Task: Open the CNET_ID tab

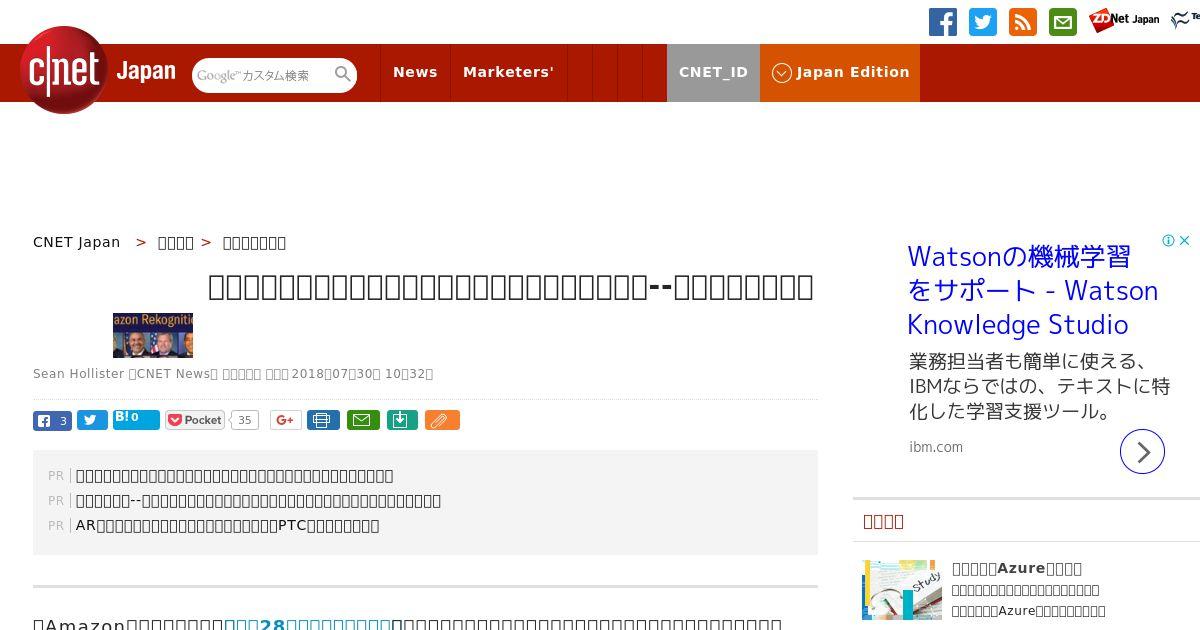Action: tap(713, 72)
